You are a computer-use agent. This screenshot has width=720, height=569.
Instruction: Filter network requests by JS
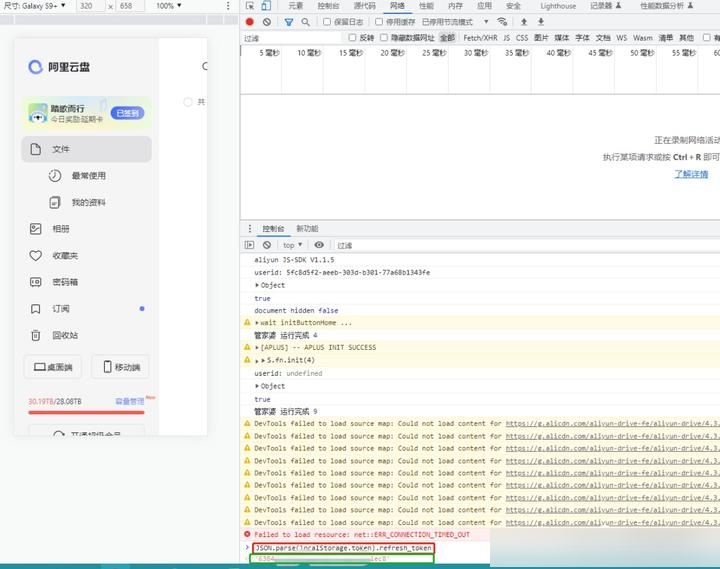[507, 38]
